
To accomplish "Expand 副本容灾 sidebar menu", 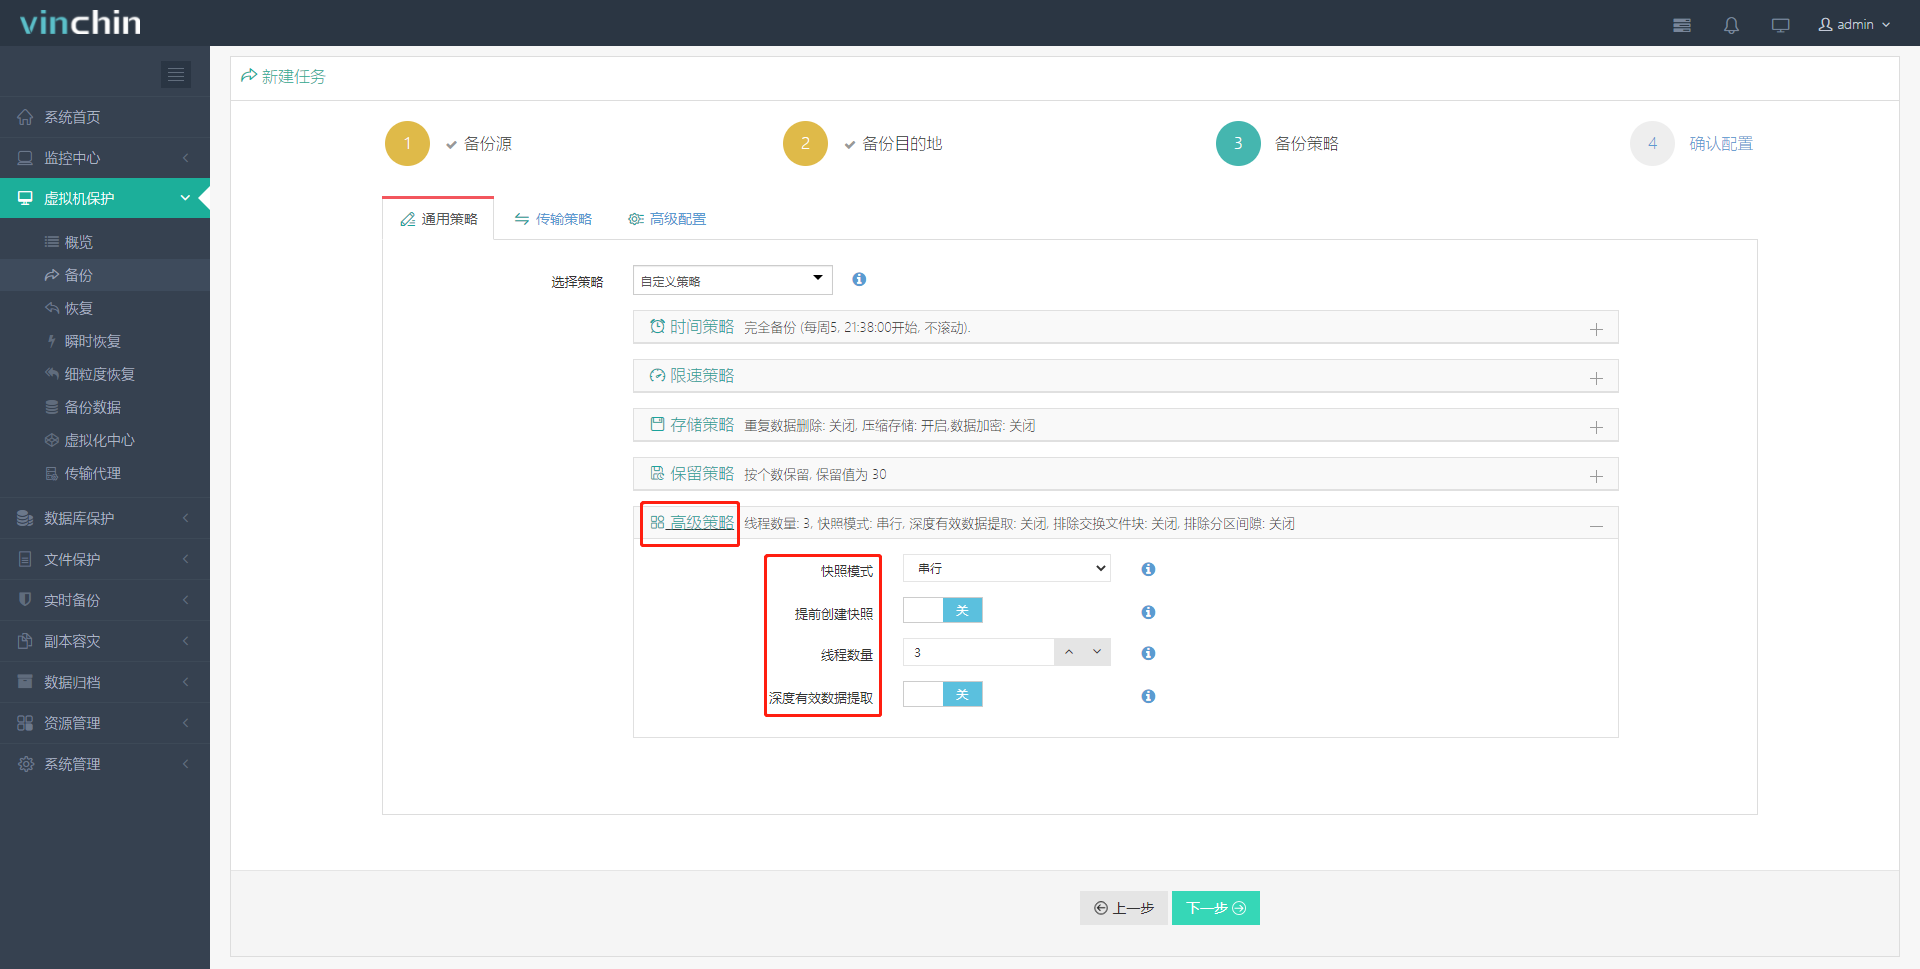I will click(x=105, y=641).
